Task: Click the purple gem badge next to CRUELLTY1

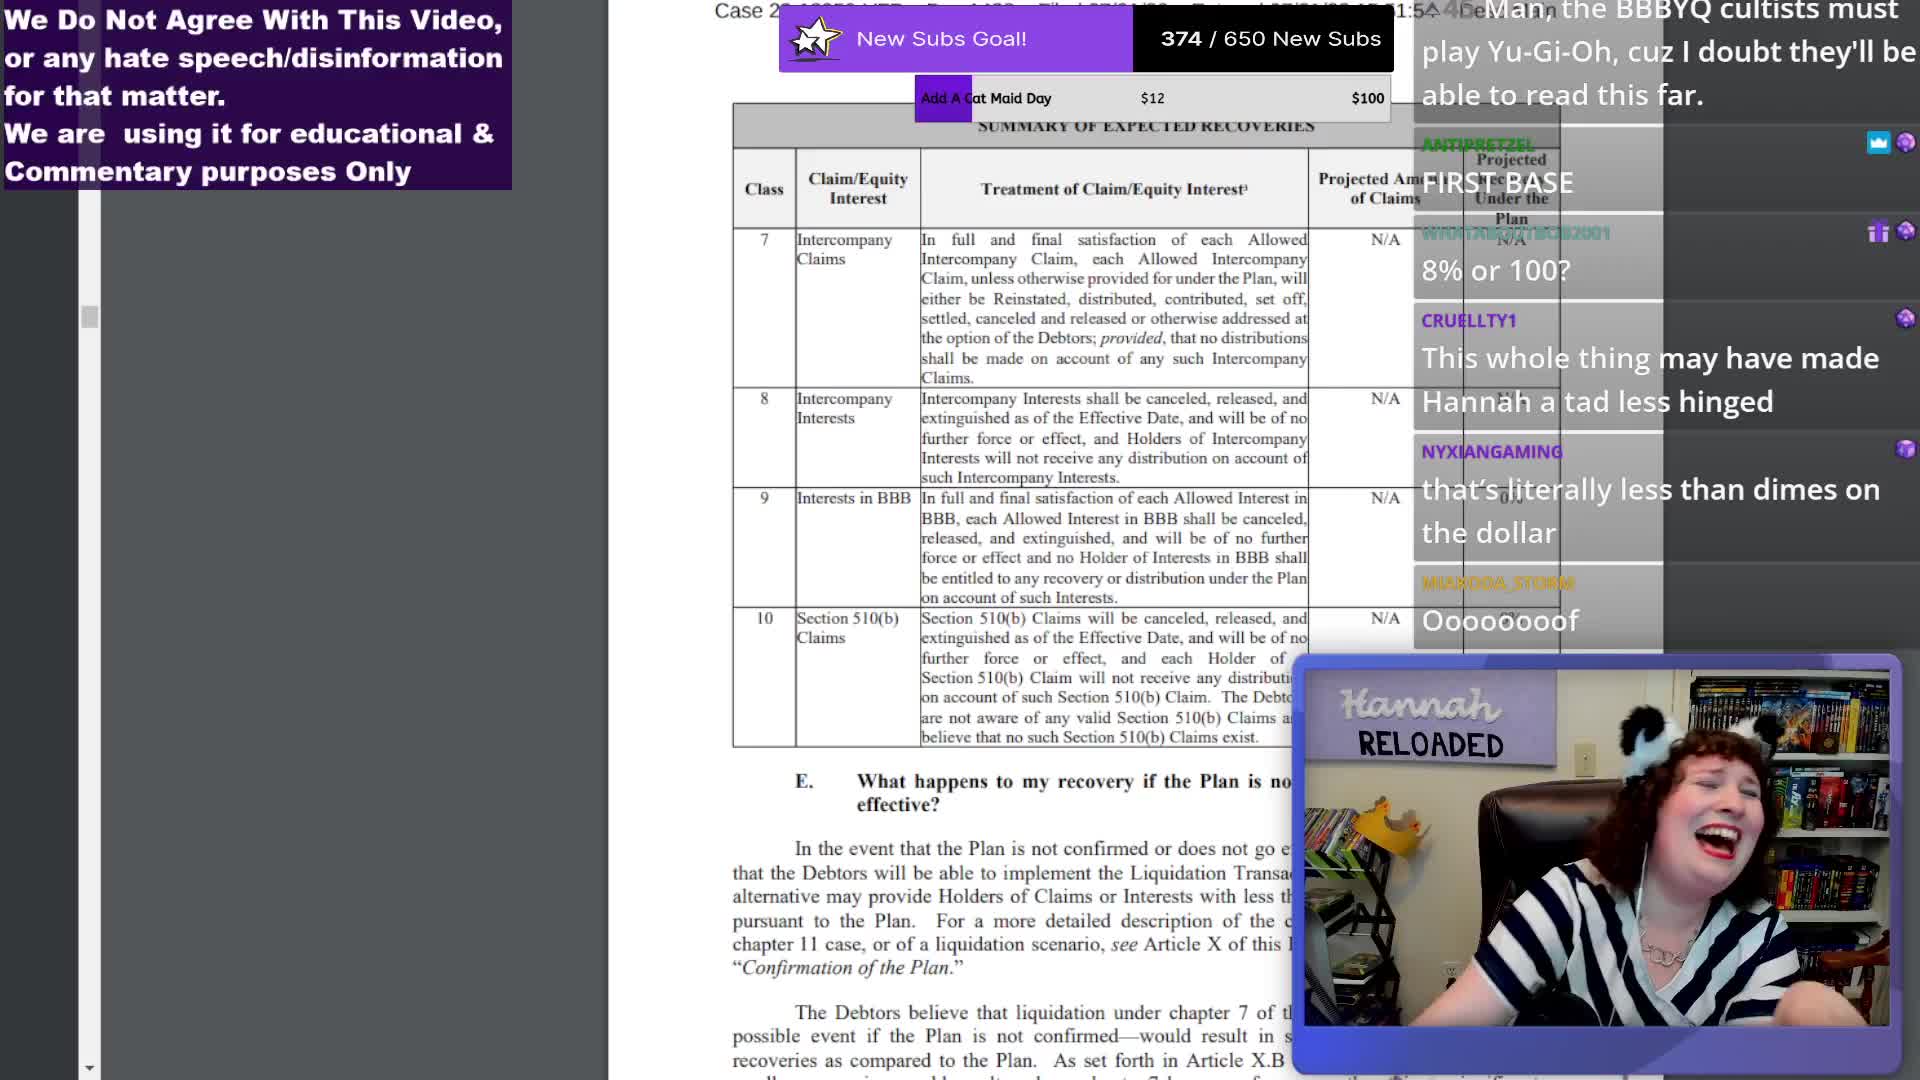Action: coord(1905,318)
